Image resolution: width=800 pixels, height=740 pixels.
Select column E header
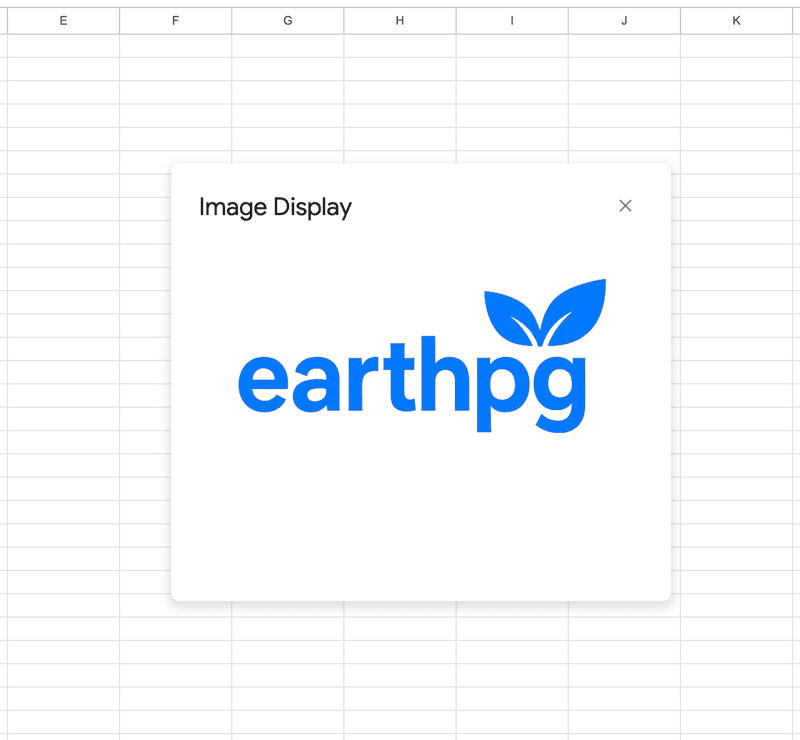tap(63, 21)
